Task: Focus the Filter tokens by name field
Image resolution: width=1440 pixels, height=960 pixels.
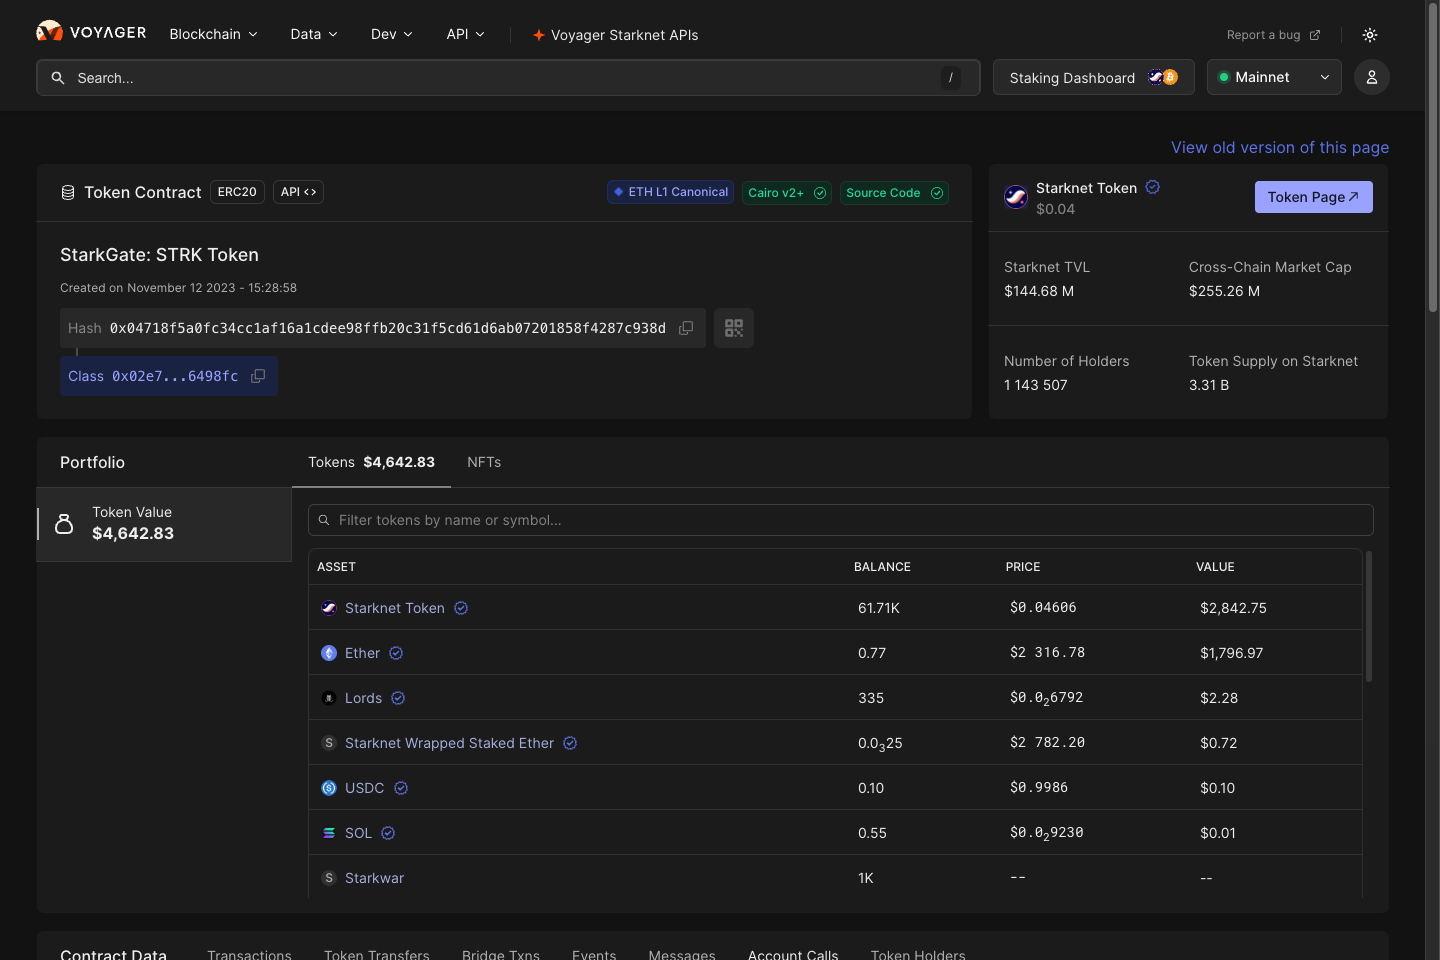Action: coord(840,520)
